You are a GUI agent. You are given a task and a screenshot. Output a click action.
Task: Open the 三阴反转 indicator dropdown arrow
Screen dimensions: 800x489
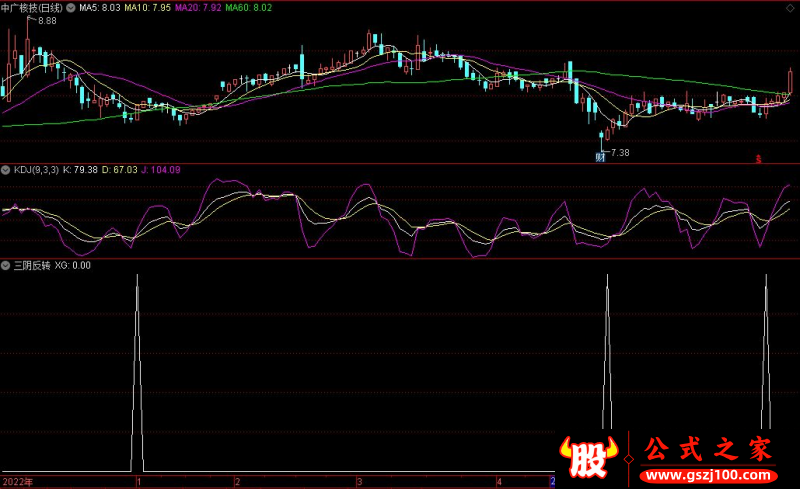6,265
